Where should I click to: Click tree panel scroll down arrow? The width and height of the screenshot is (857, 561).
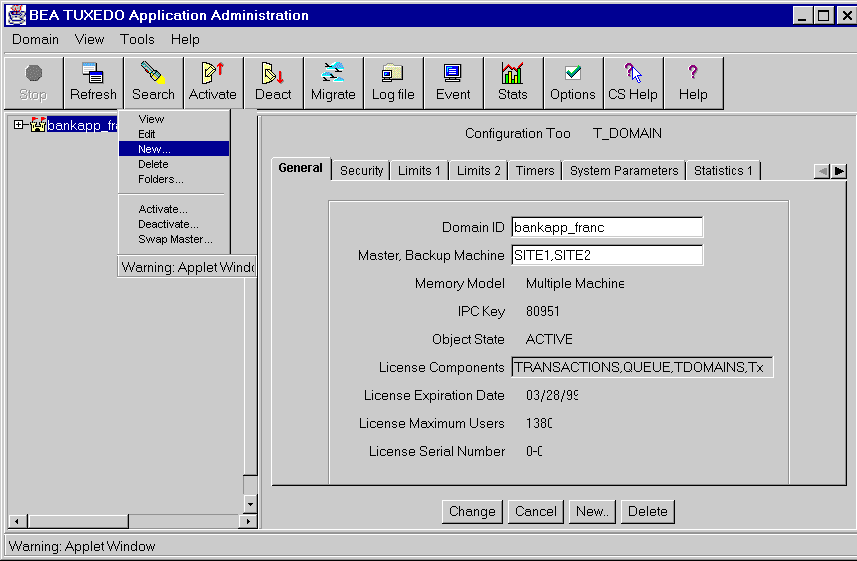coord(250,504)
